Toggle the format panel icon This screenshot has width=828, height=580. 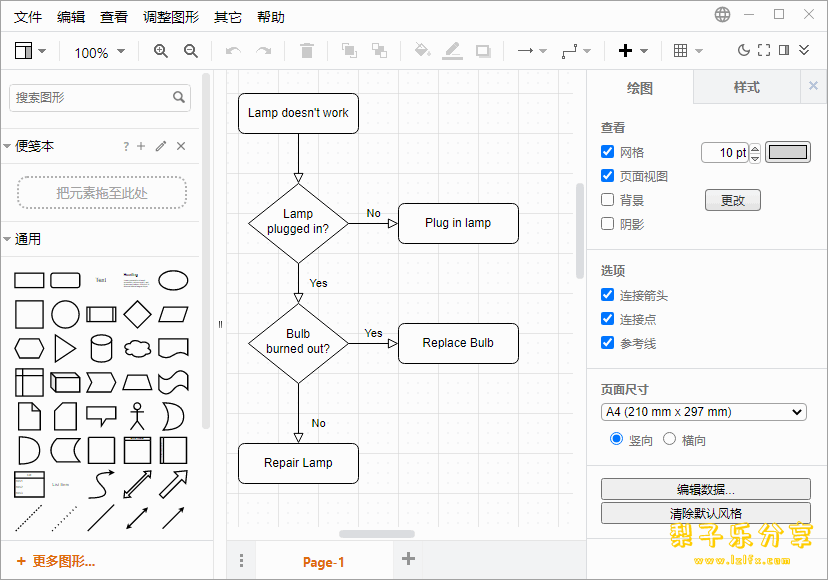784,50
